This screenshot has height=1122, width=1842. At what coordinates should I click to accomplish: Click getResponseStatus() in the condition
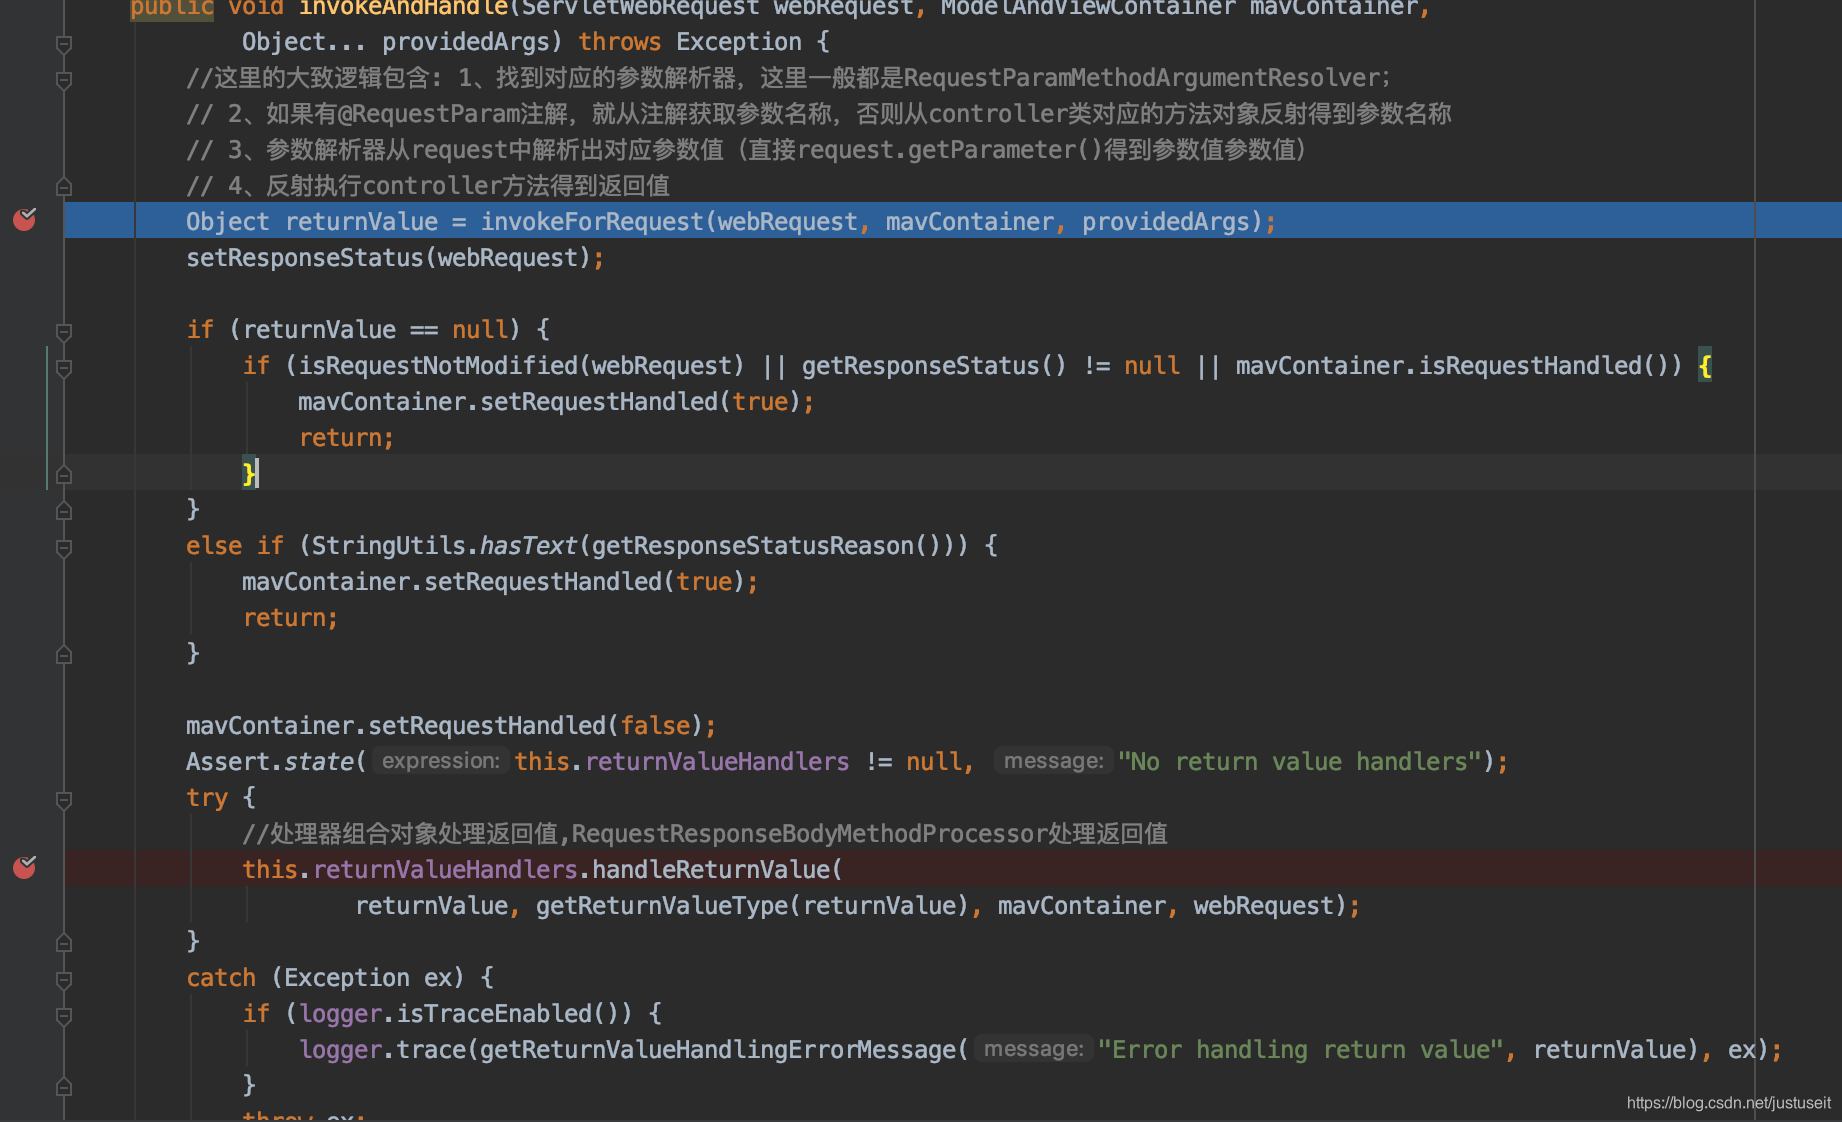click(934, 366)
